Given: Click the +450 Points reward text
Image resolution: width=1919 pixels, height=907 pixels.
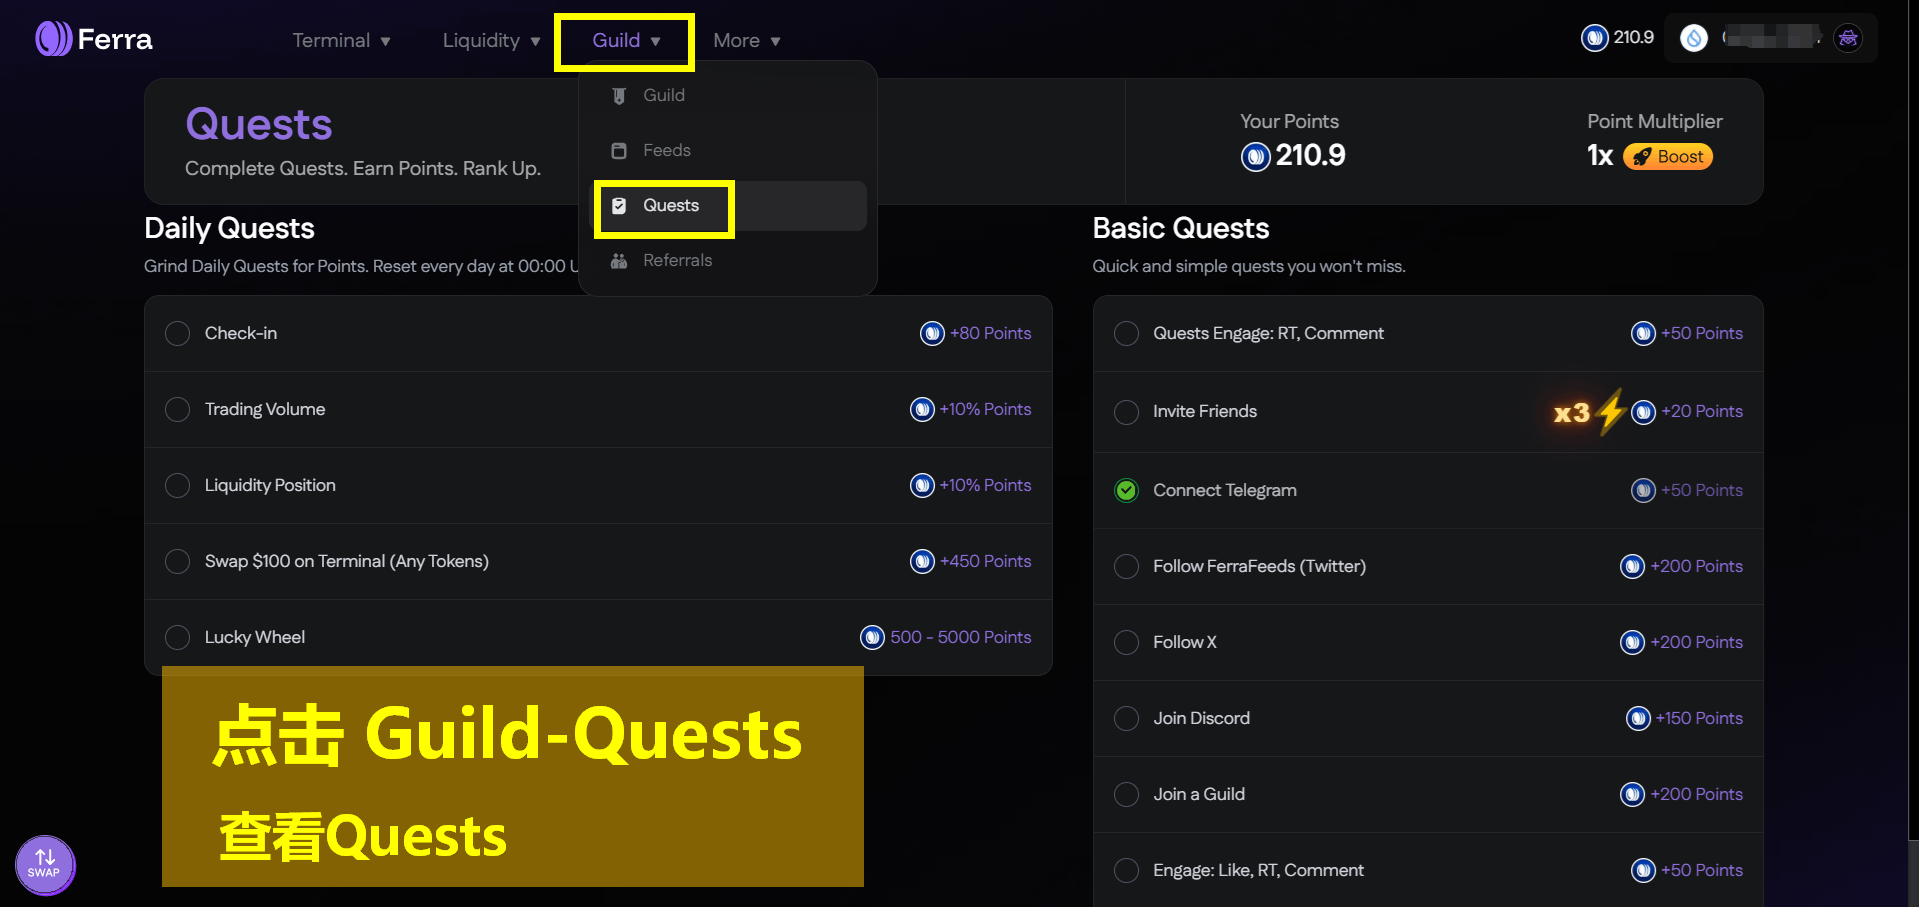Looking at the screenshot, I should [x=985, y=561].
